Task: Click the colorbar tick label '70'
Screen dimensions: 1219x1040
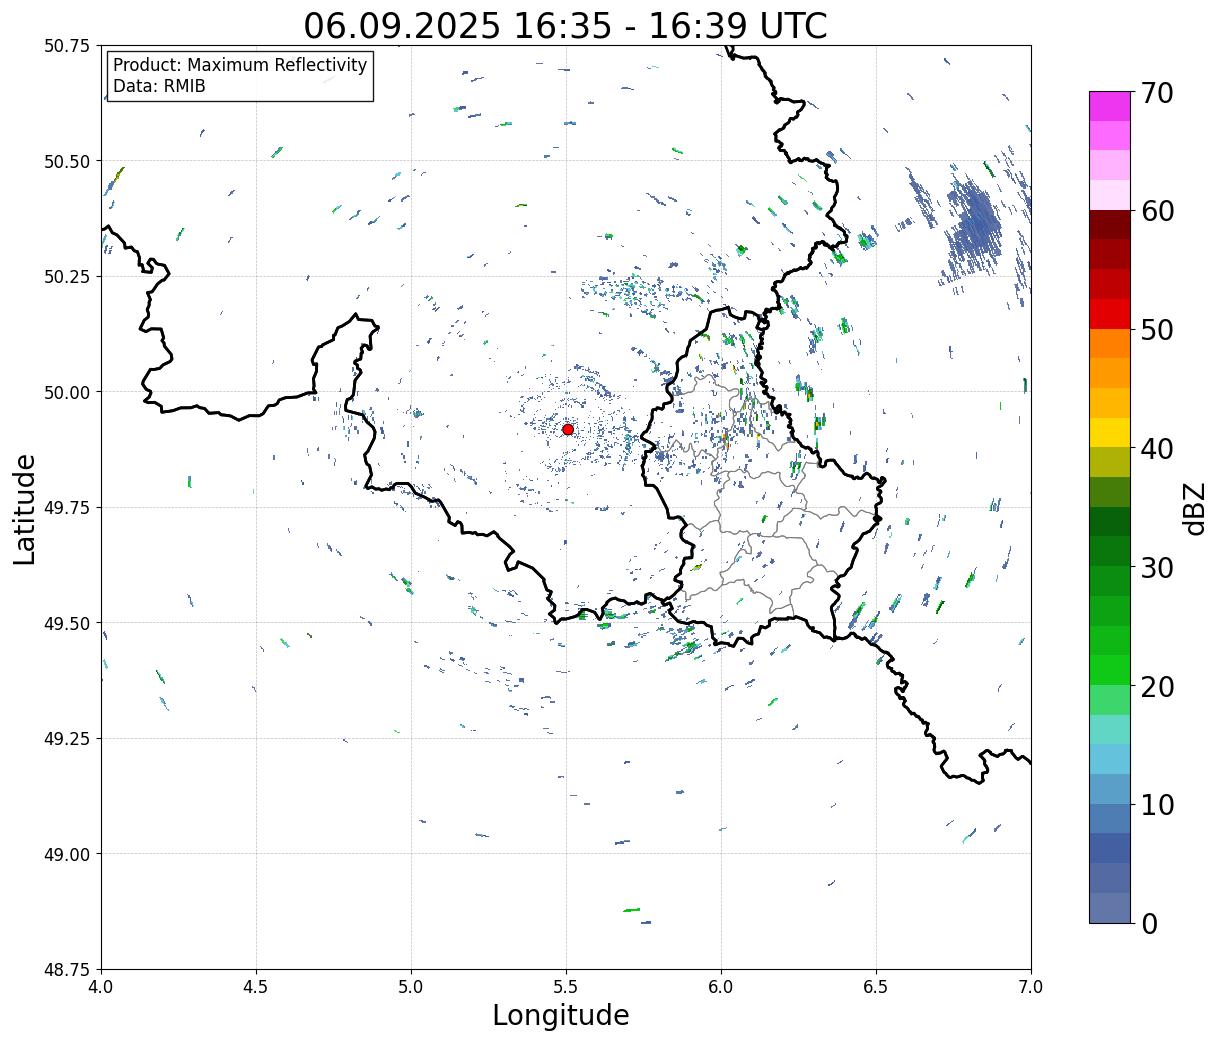Action: pos(1156,93)
